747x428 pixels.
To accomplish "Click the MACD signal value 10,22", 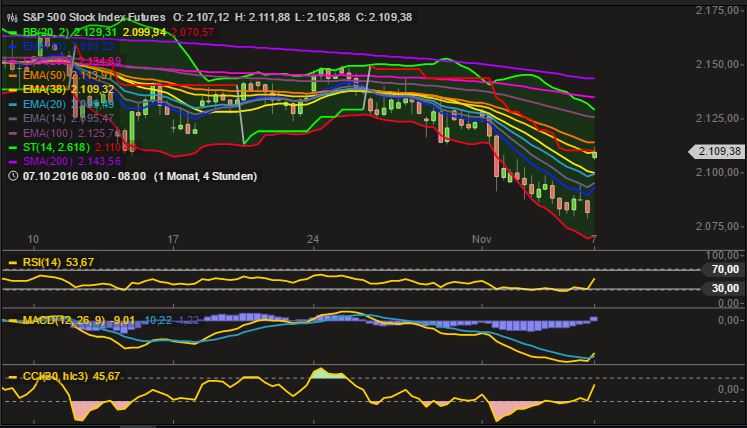I will pyautogui.click(x=158, y=320).
